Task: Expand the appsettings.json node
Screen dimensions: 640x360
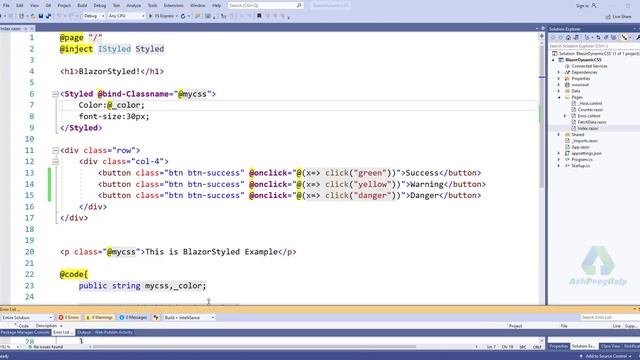Action: coord(559,153)
